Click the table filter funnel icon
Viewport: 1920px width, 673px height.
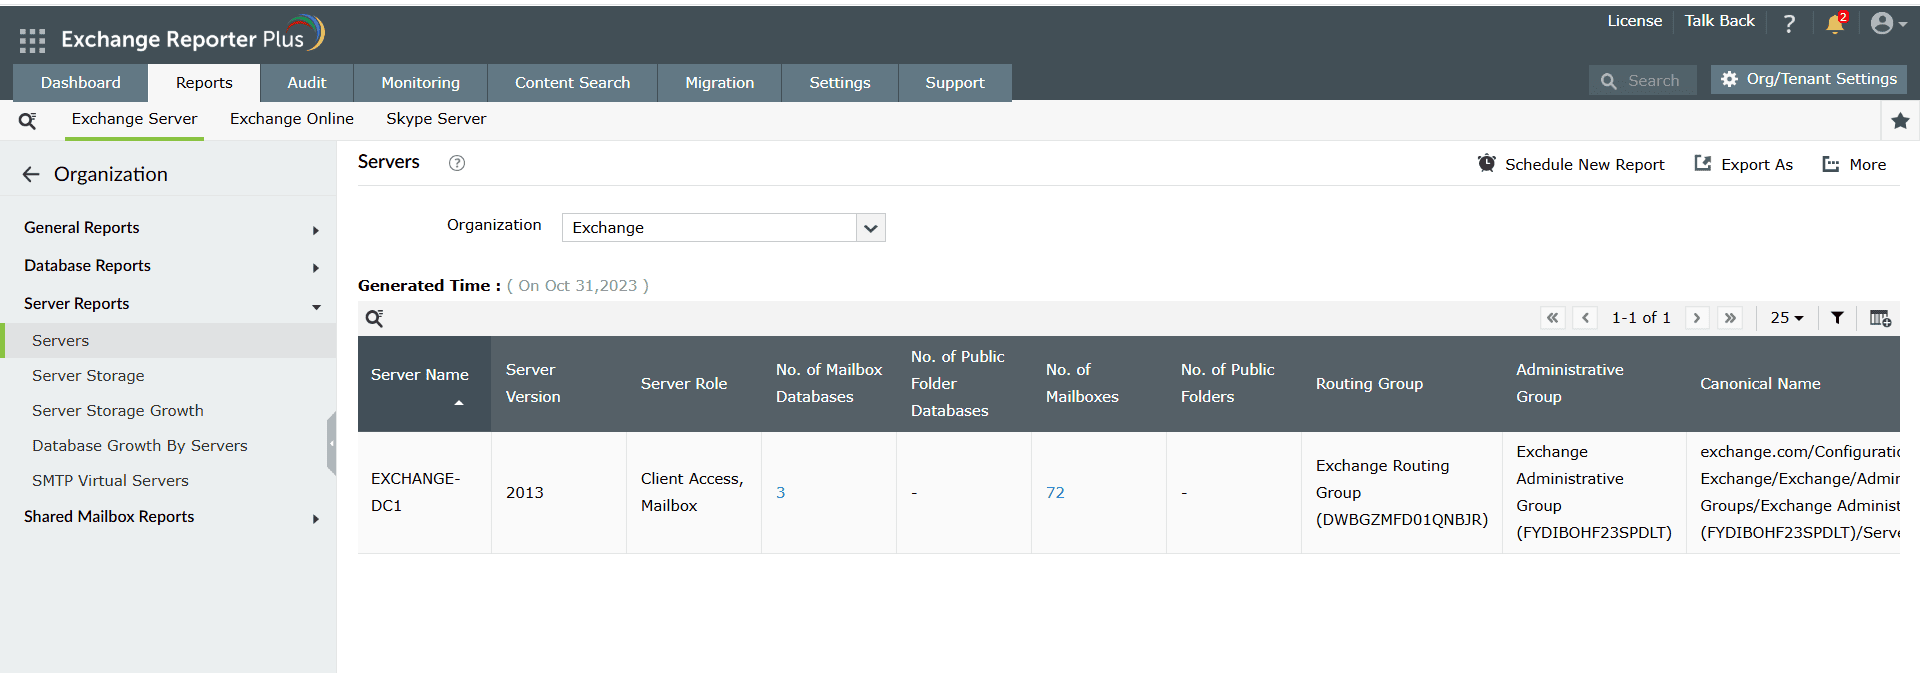pos(1837,318)
